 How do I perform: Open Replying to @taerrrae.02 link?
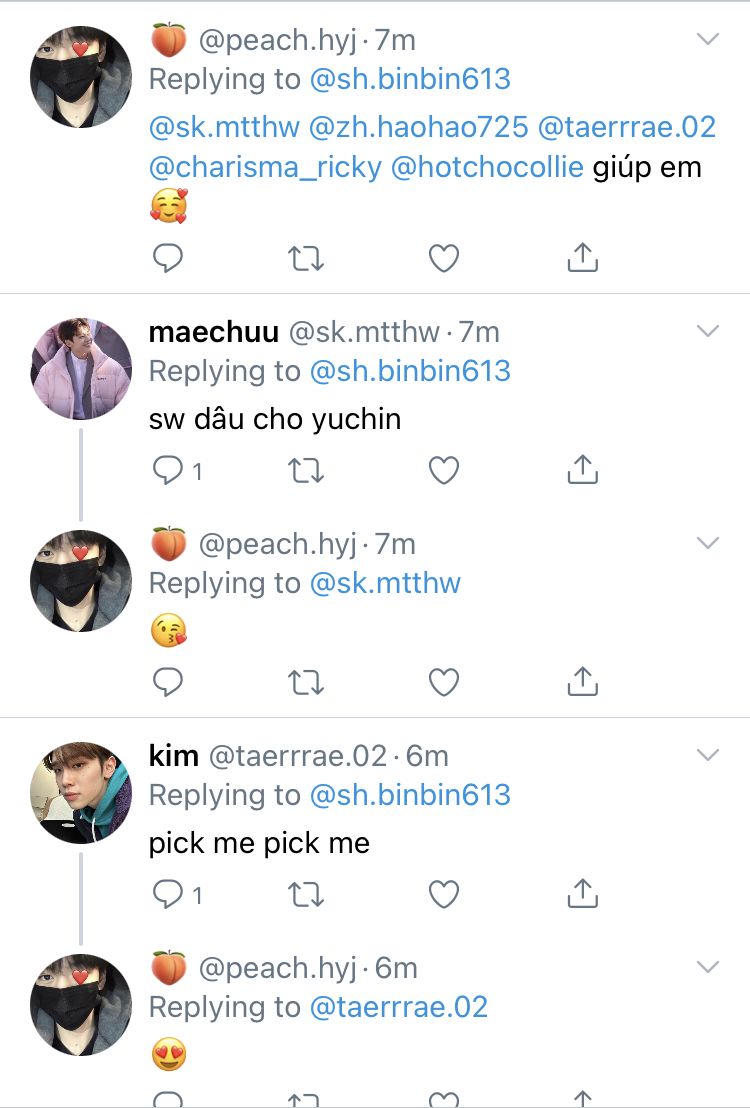399,1007
